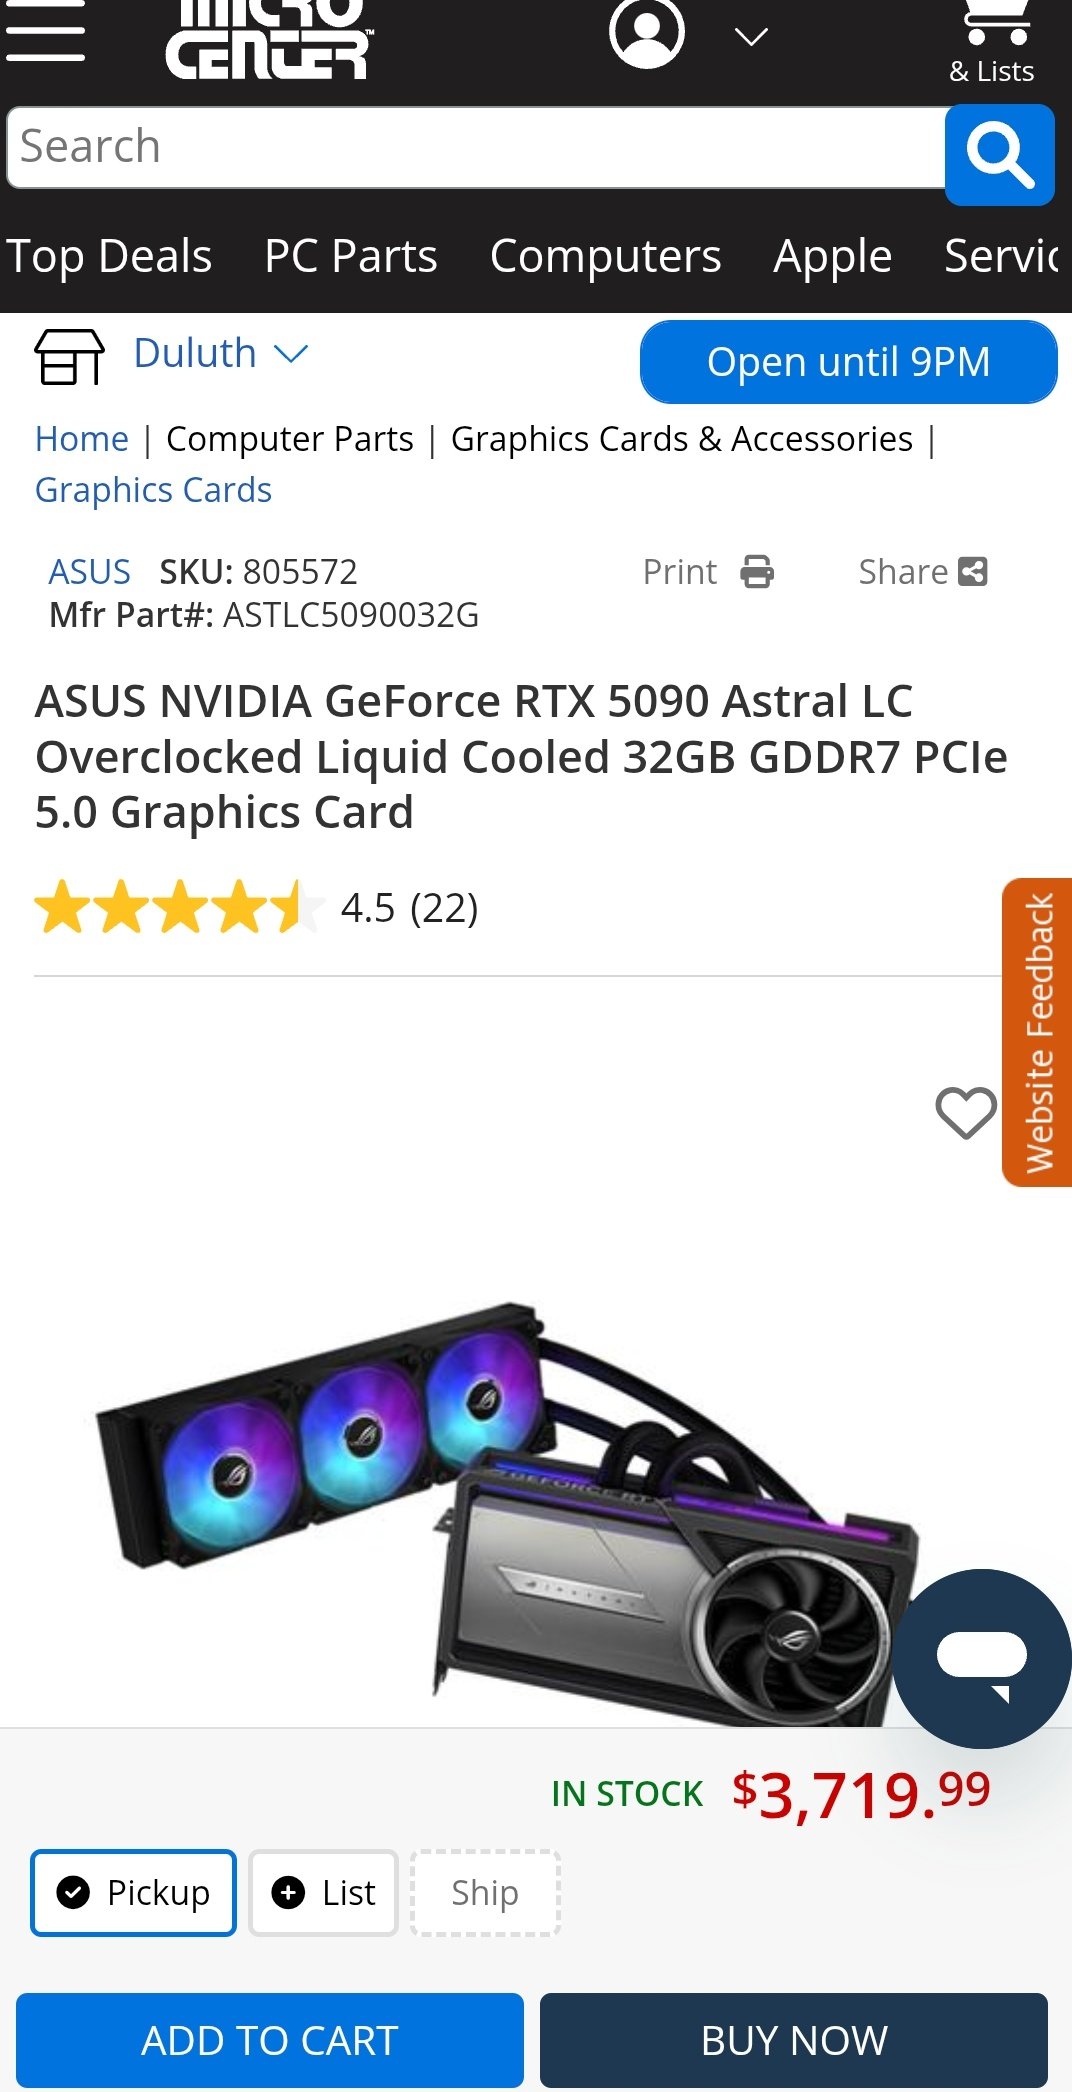Click the star rating 4.5 (22)
The height and width of the screenshot is (2092, 1072).
point(256,908)
